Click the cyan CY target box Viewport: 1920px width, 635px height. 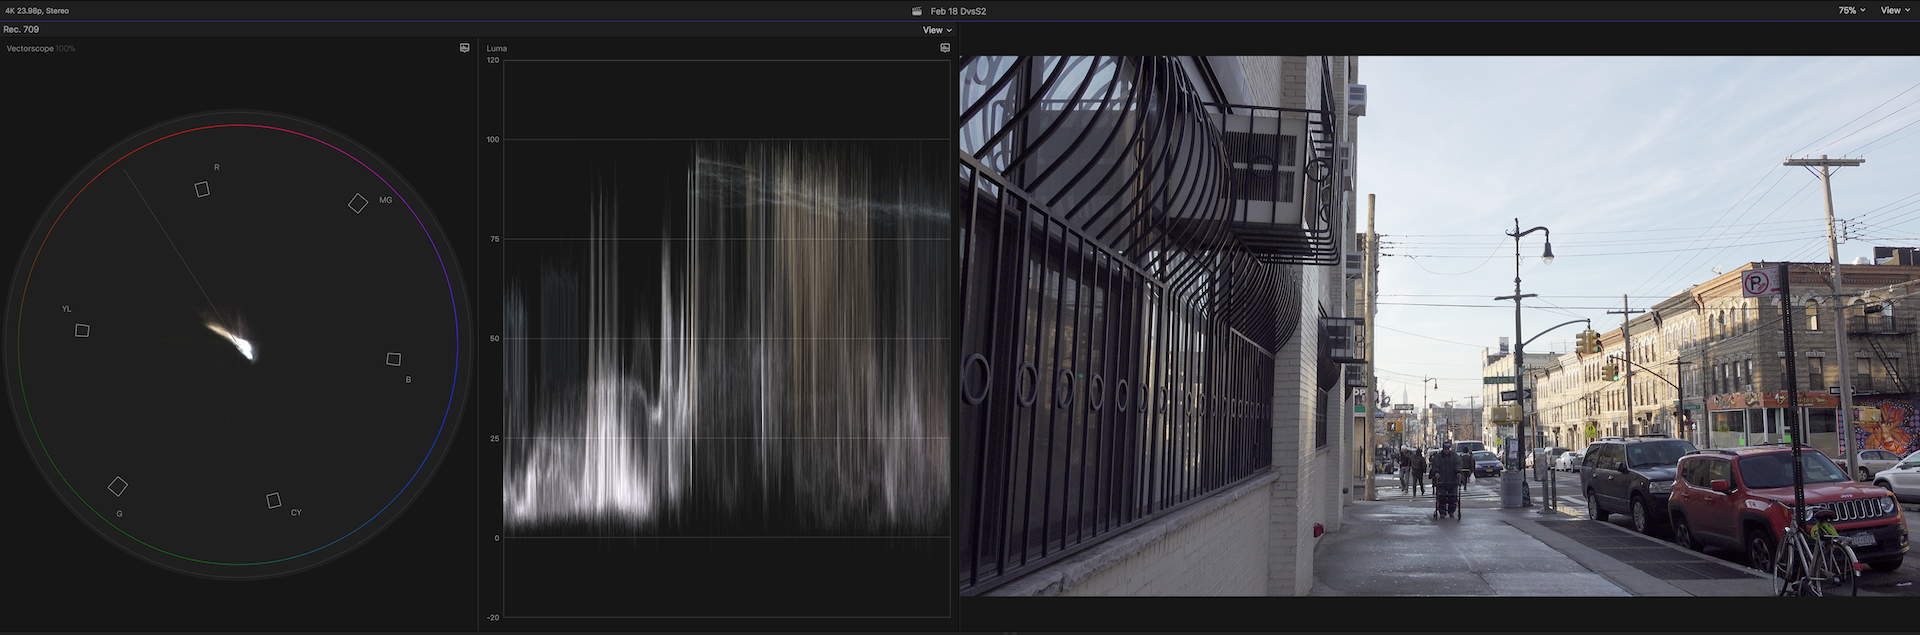pos(273,500)
